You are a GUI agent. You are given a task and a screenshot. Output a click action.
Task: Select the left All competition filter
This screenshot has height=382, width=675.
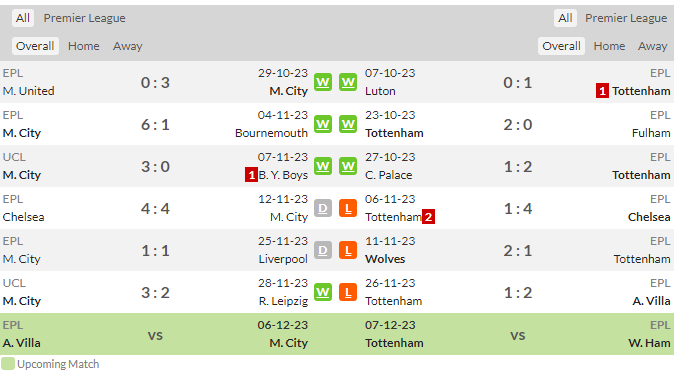point(23,18)
